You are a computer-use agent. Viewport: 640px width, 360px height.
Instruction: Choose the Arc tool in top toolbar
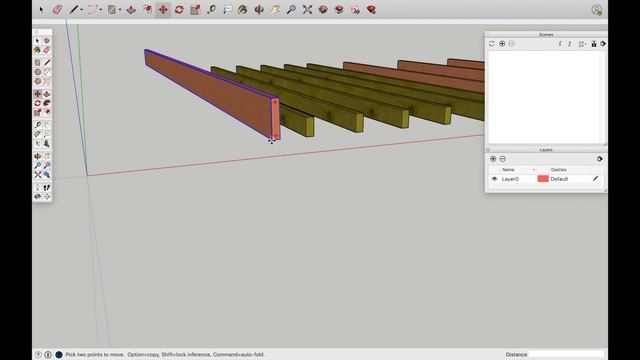[93, 9]
